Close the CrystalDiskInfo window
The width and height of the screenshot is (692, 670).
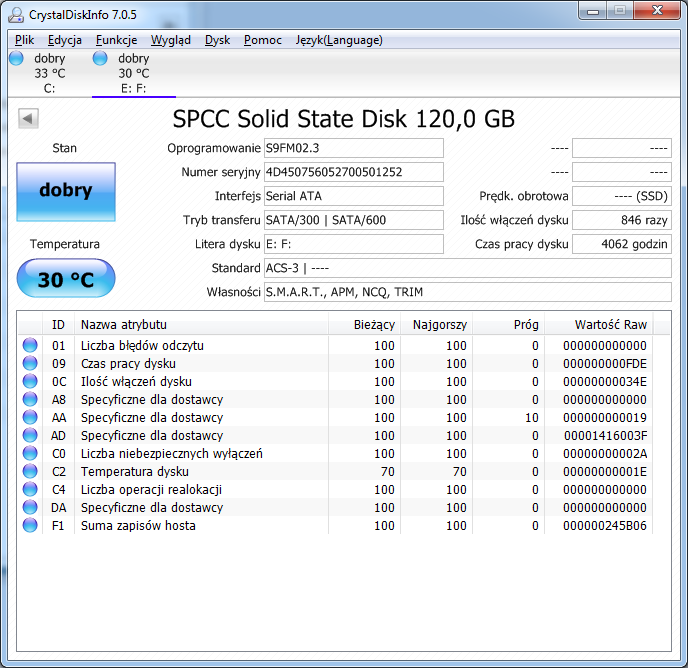tap(658, 11)
